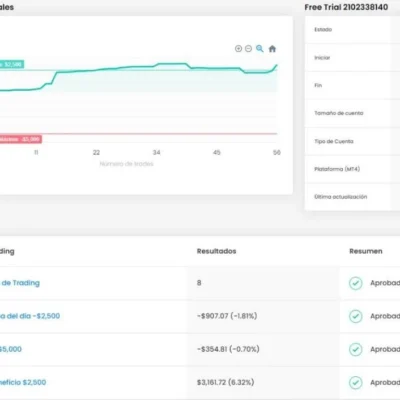Click the check icon in the -$907.07 row
The width and height of the screenshot is (400, 400).
(x=356, y=316)
